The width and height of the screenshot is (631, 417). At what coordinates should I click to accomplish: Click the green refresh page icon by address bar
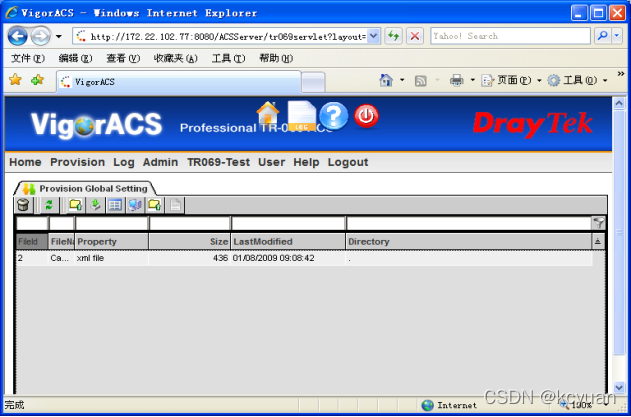(393, 36)
